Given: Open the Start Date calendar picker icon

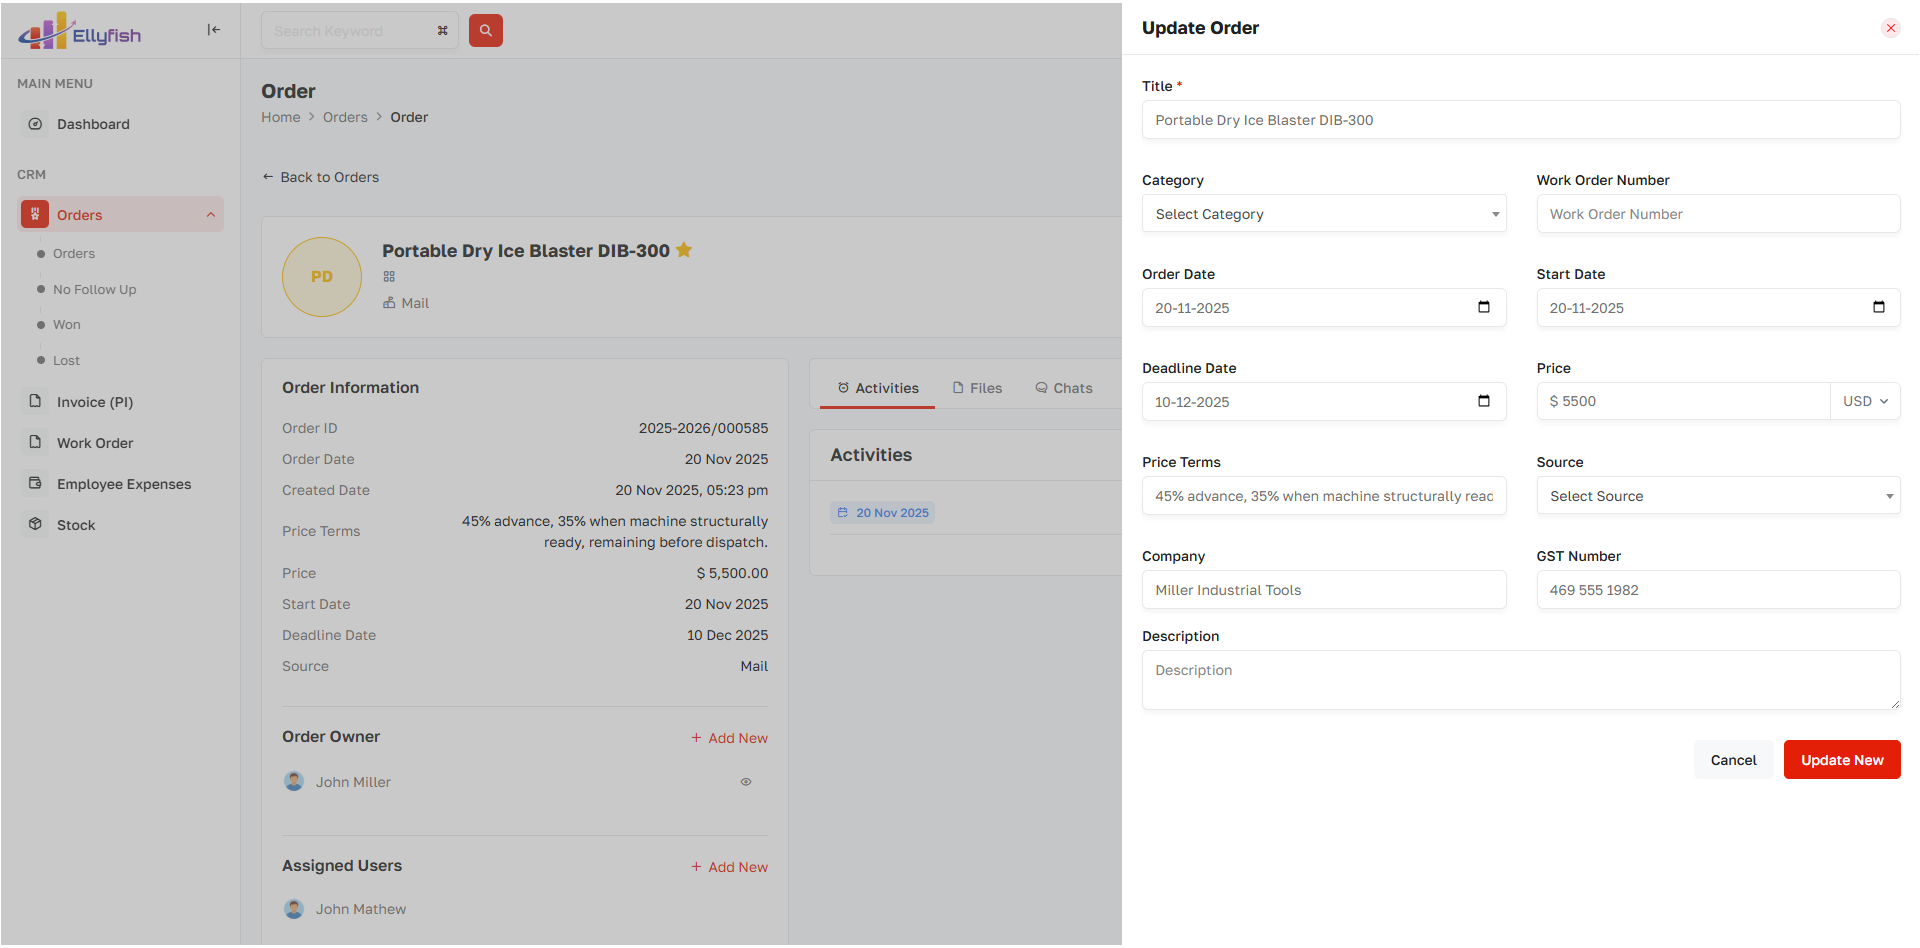Looking at the screenshot, I should point(1878,307).
